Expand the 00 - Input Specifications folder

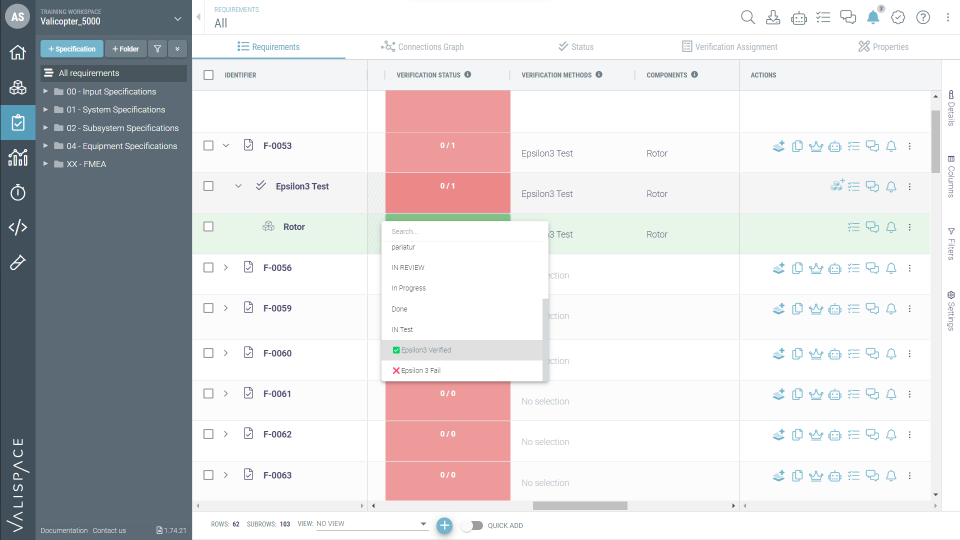45,91
